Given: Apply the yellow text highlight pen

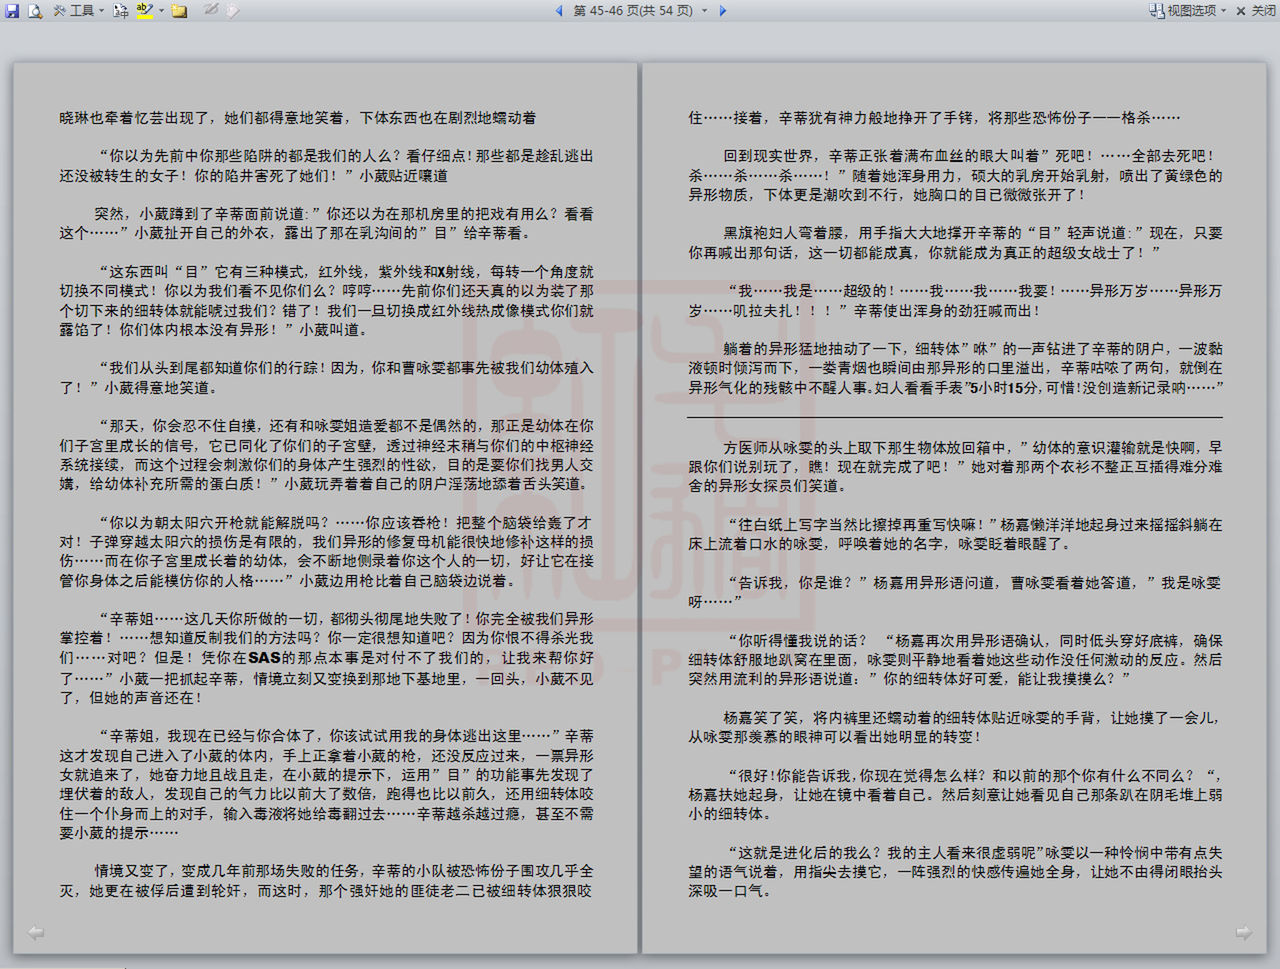Looking at the screenshot, I should [x=145, y=11].
